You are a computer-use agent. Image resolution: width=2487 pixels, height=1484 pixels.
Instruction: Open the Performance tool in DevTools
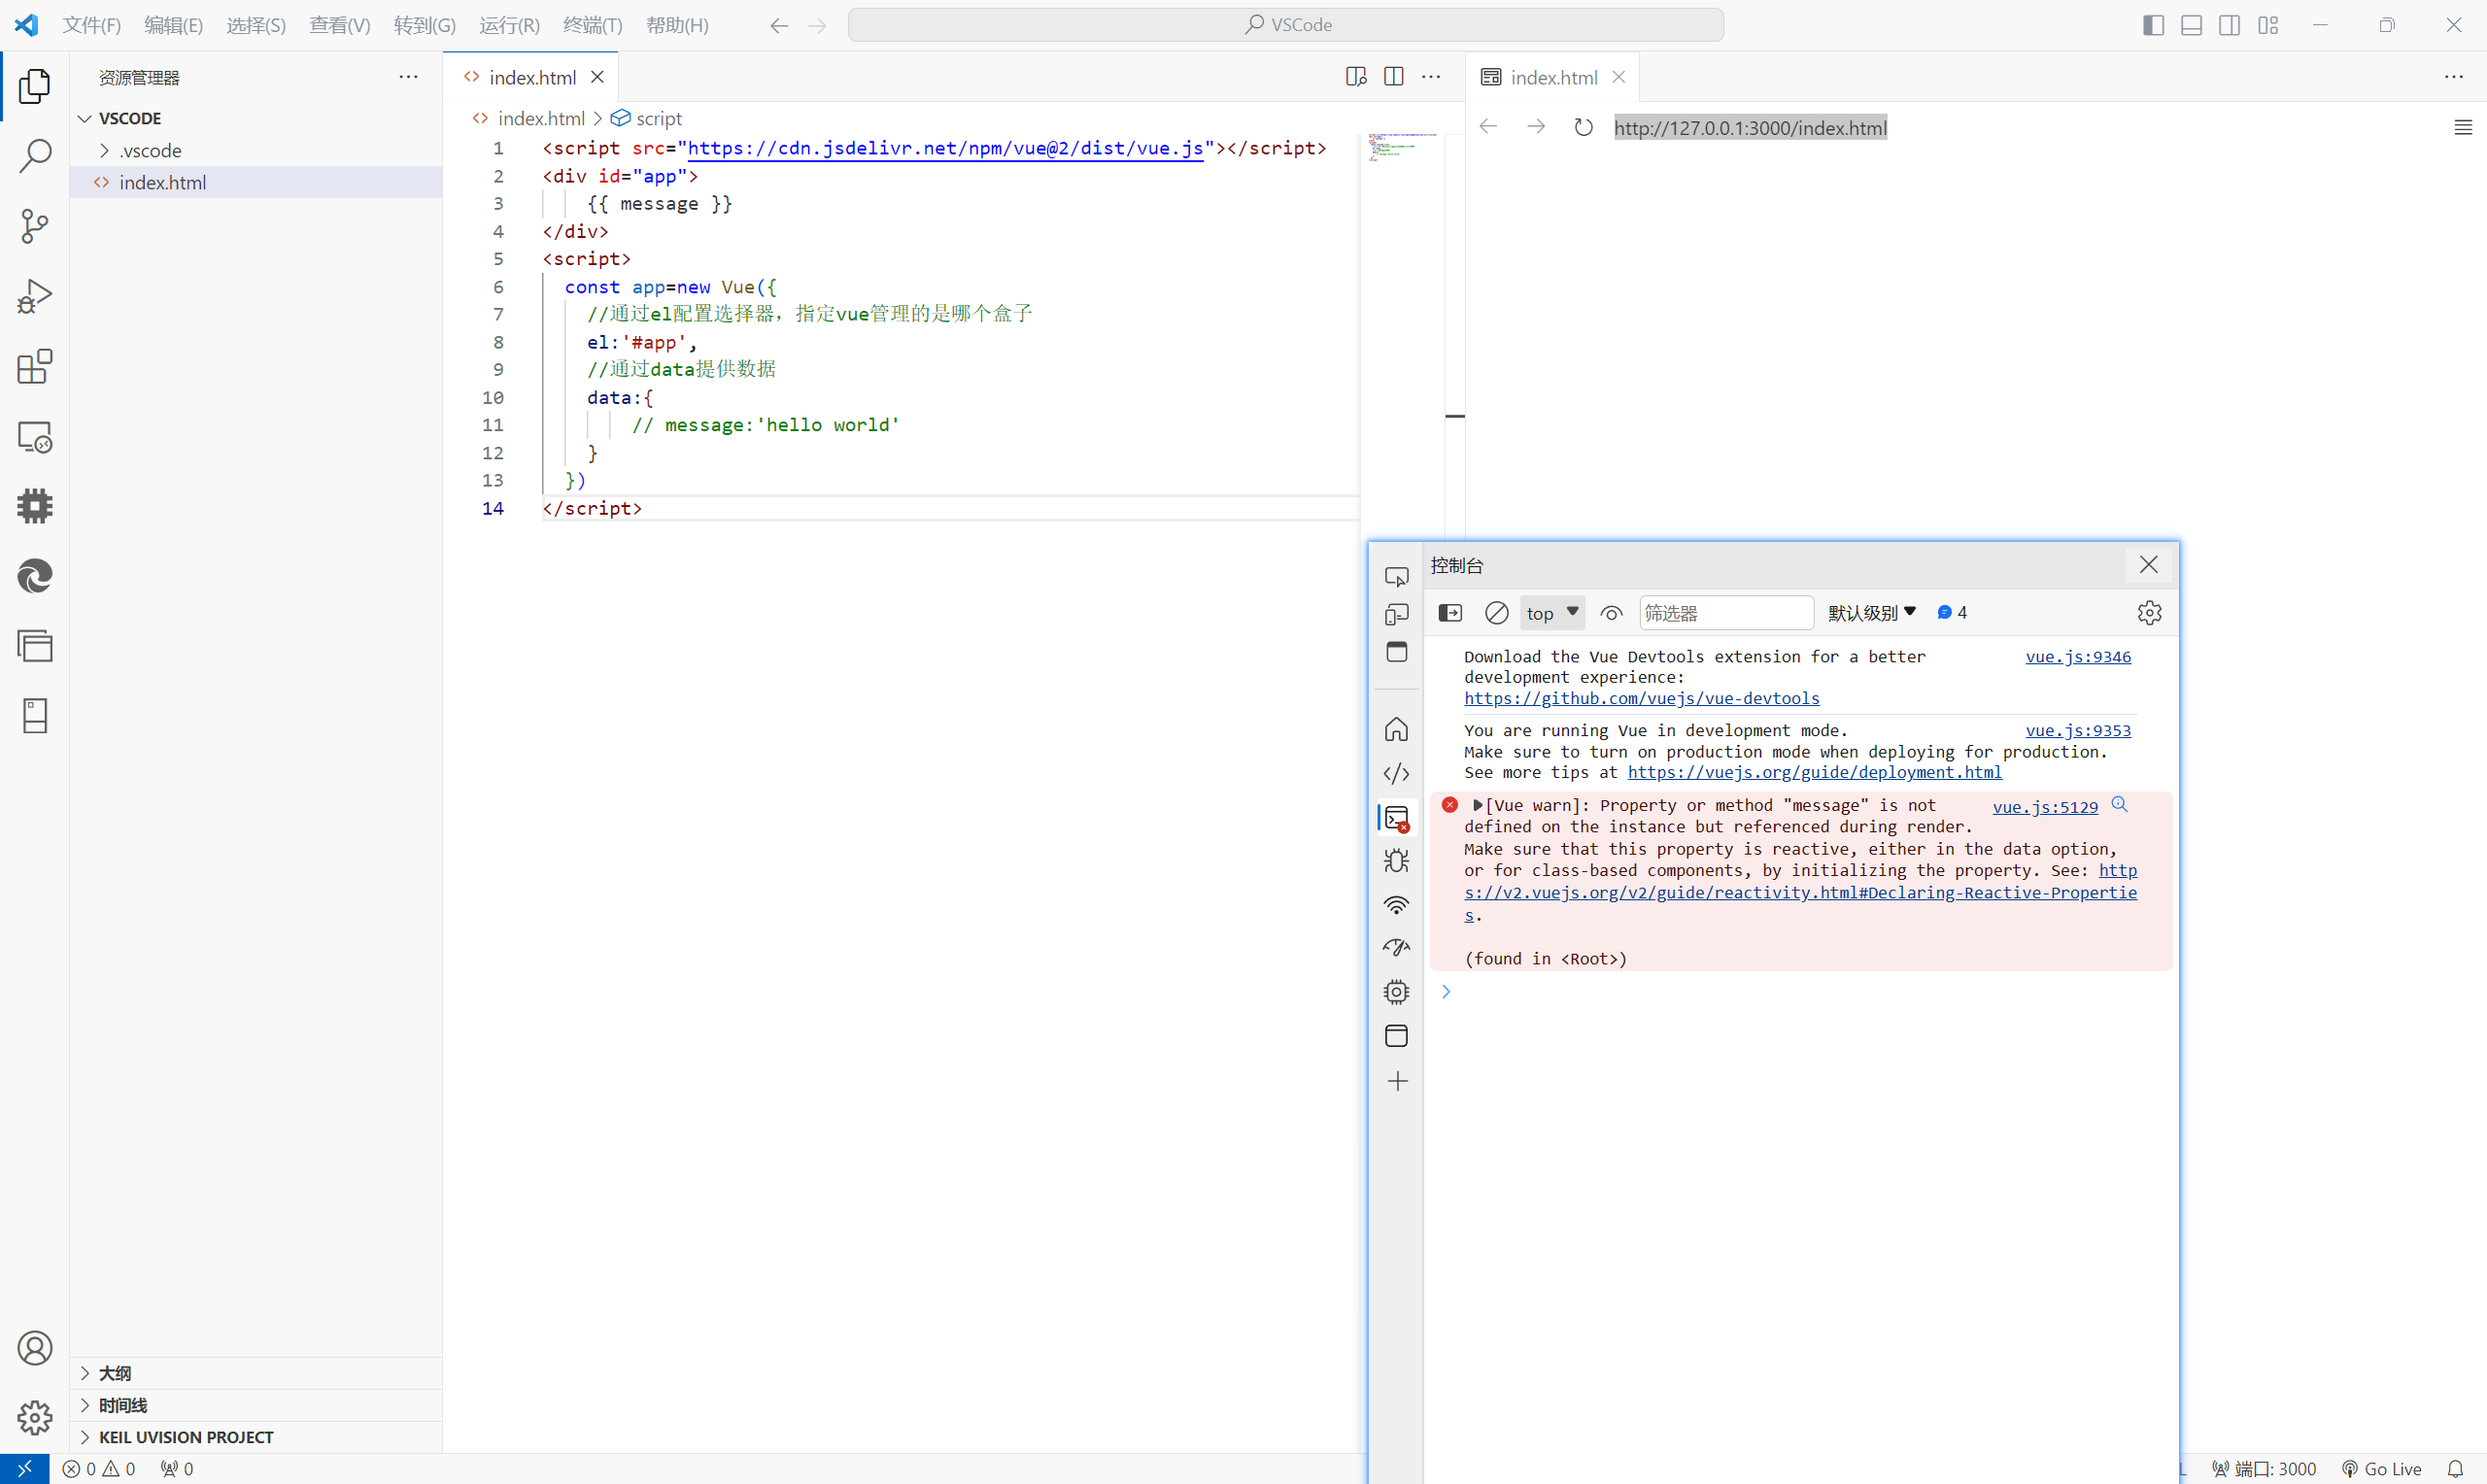coord(1396,947)
